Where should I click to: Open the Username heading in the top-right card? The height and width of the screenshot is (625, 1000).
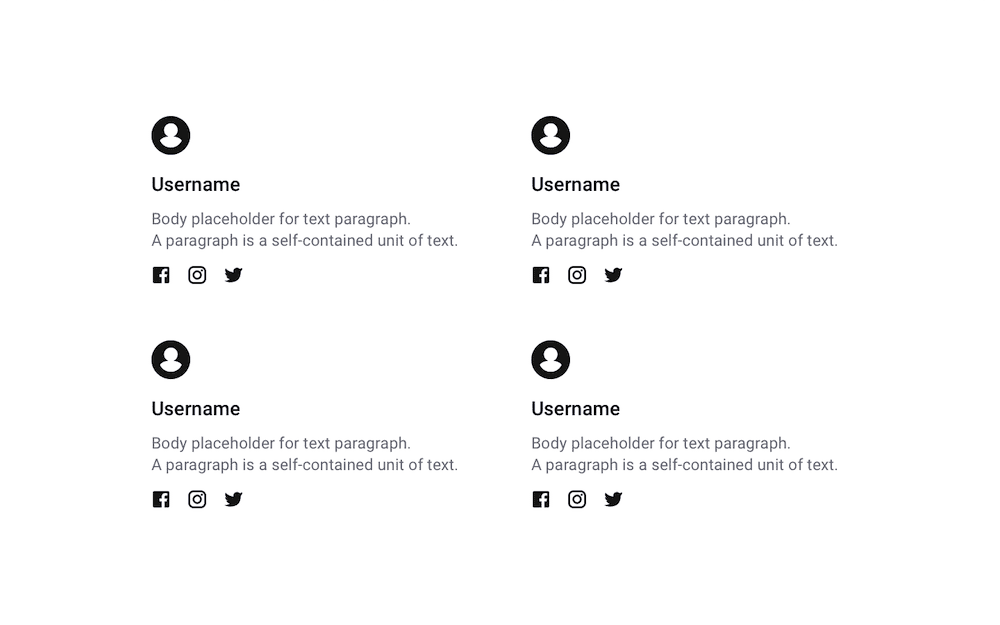click(x=575, y=184)
